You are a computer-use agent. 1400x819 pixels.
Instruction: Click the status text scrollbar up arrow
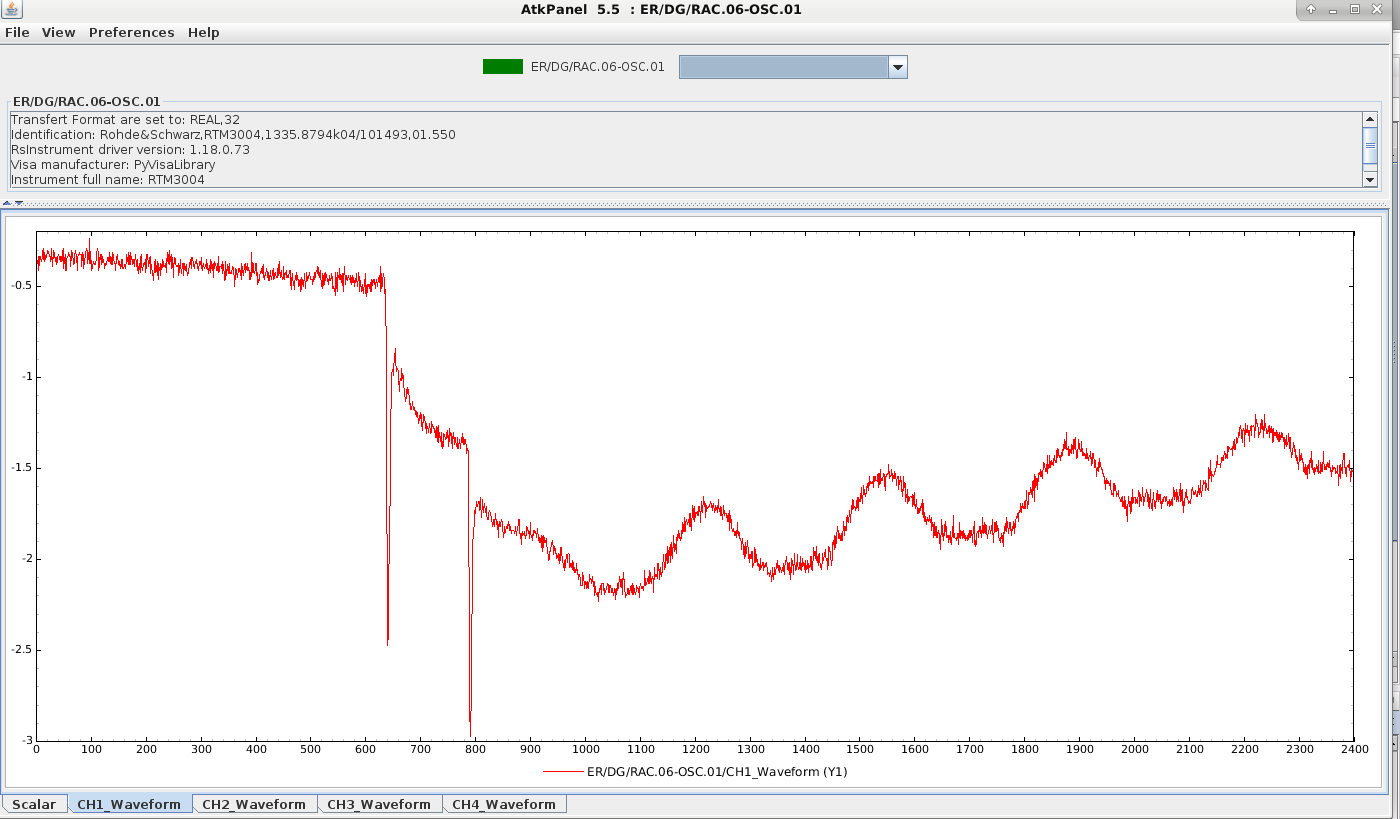tap(1370, 119)
